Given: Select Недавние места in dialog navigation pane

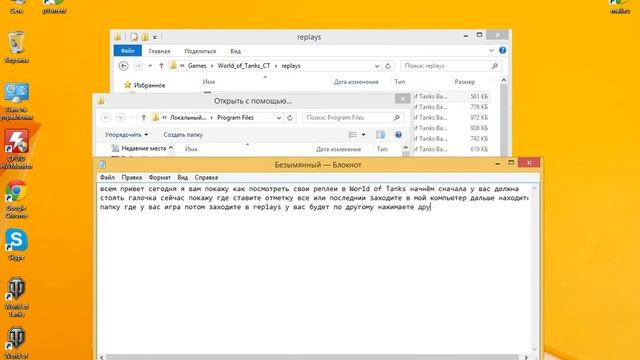Looking at the screenshot, I should [144, 148].
